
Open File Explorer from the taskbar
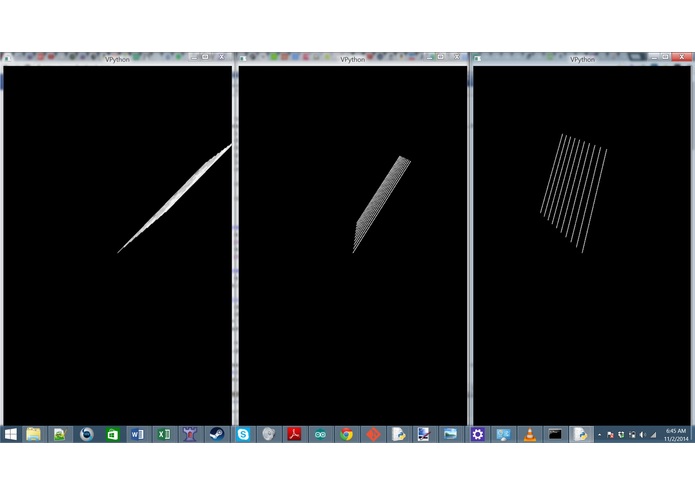pos(33,434)
